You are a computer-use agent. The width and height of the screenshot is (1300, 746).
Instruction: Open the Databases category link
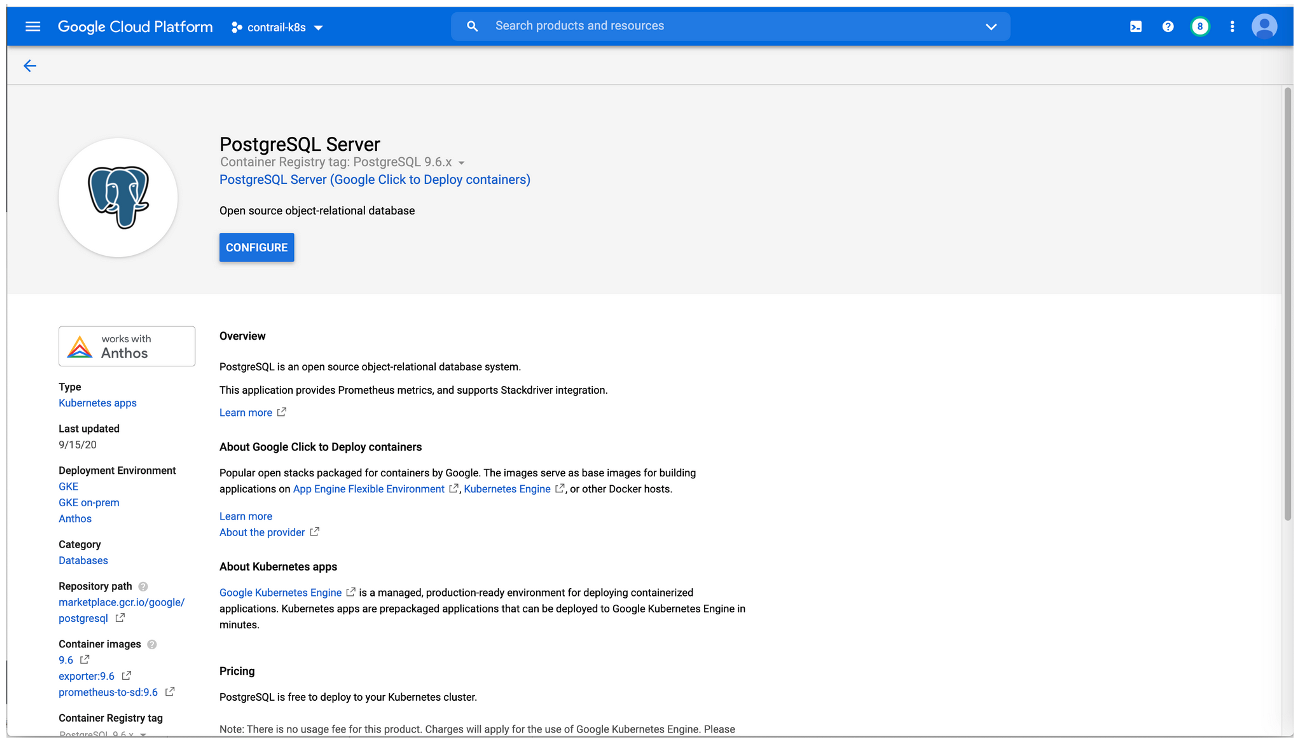[84, 561]
